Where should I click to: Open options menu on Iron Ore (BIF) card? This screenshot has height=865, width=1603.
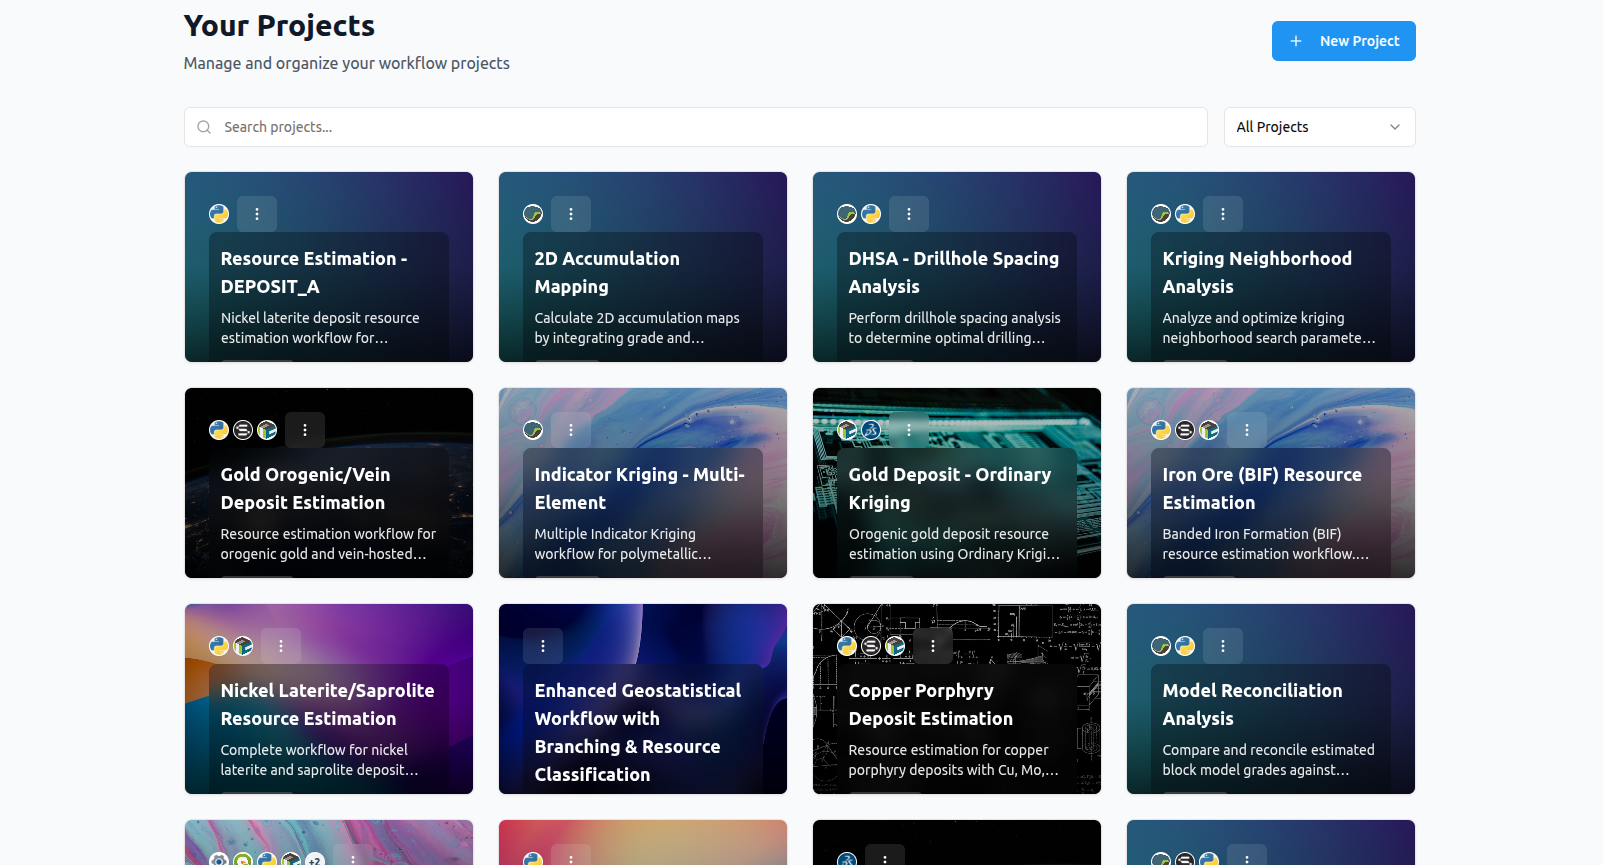click(1247, 430)
